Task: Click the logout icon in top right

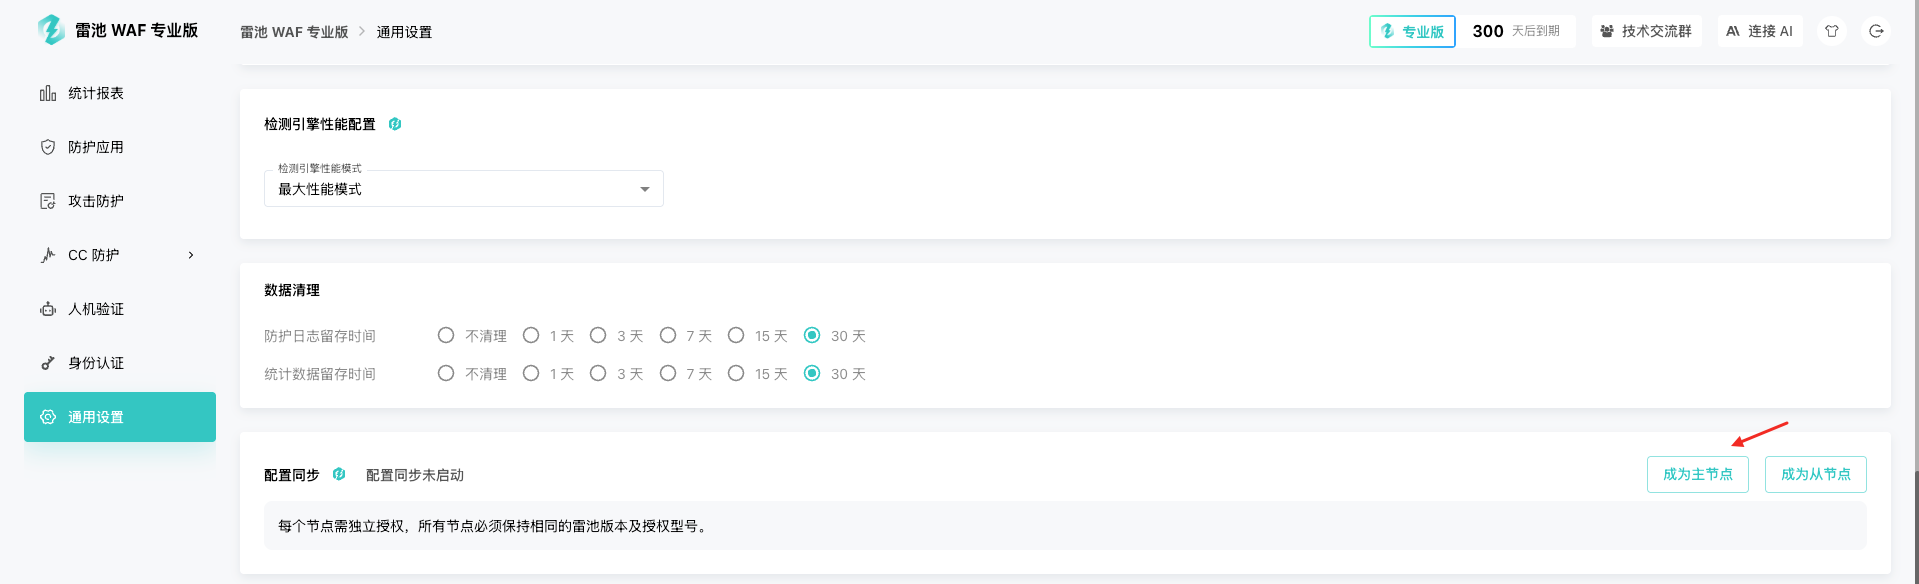Action: click(x=1876, y=31)
